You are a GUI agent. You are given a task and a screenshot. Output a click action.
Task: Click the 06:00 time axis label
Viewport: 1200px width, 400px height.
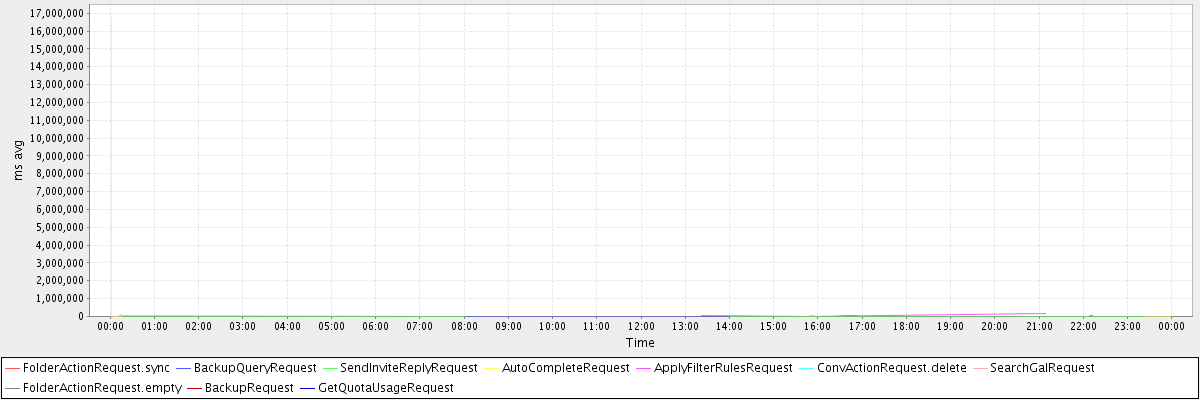[x=375, y=326]
